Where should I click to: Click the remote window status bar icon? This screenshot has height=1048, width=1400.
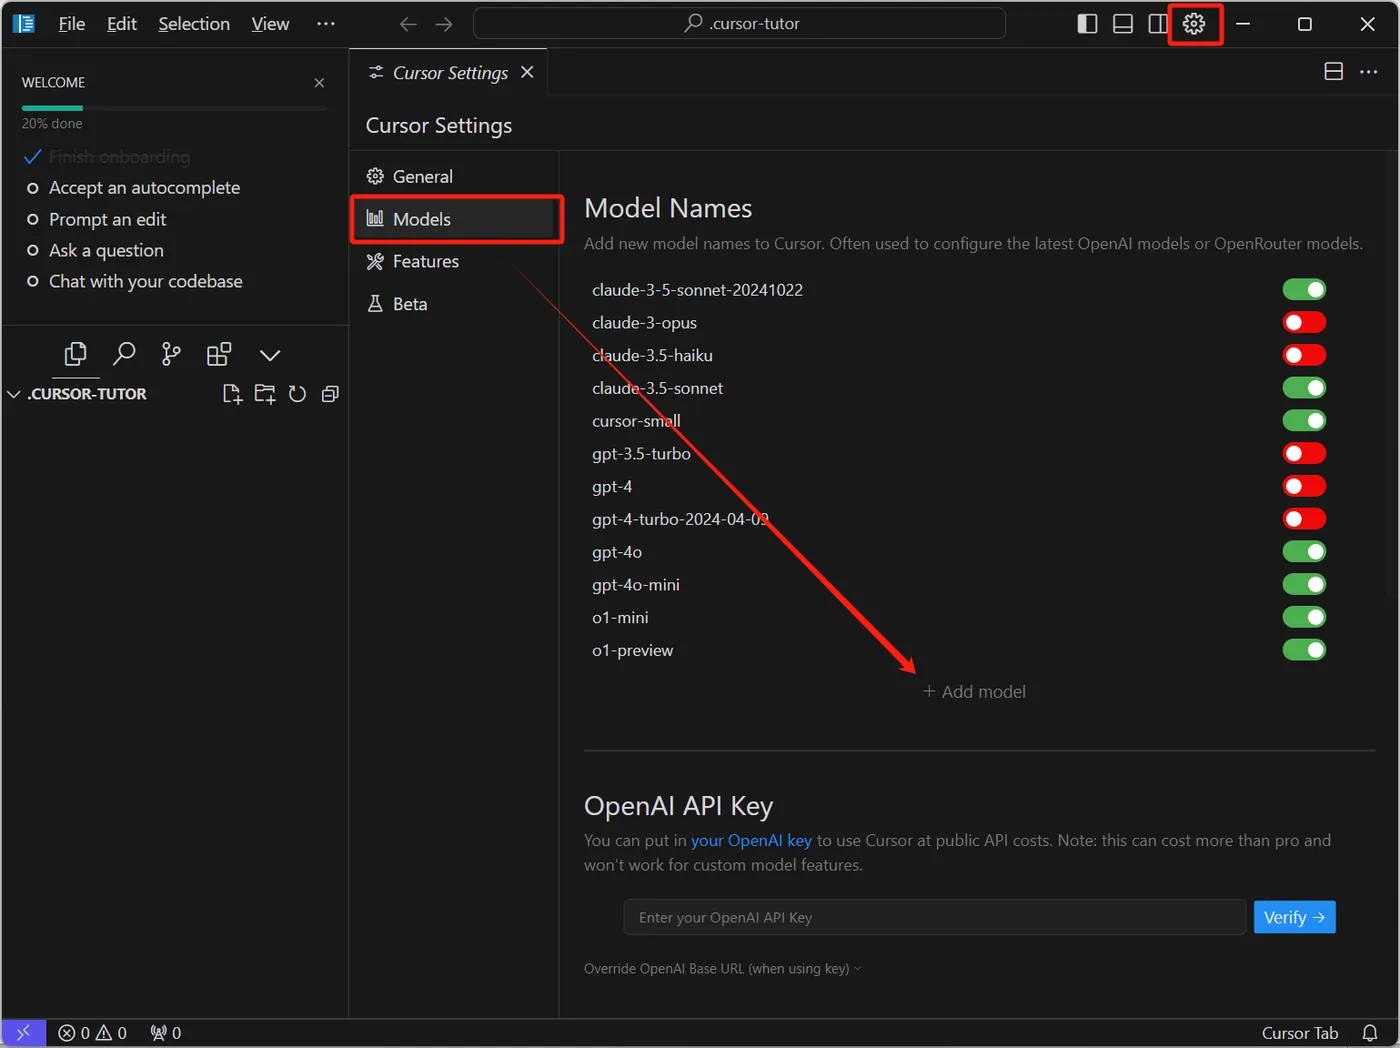coord(23,1033)
